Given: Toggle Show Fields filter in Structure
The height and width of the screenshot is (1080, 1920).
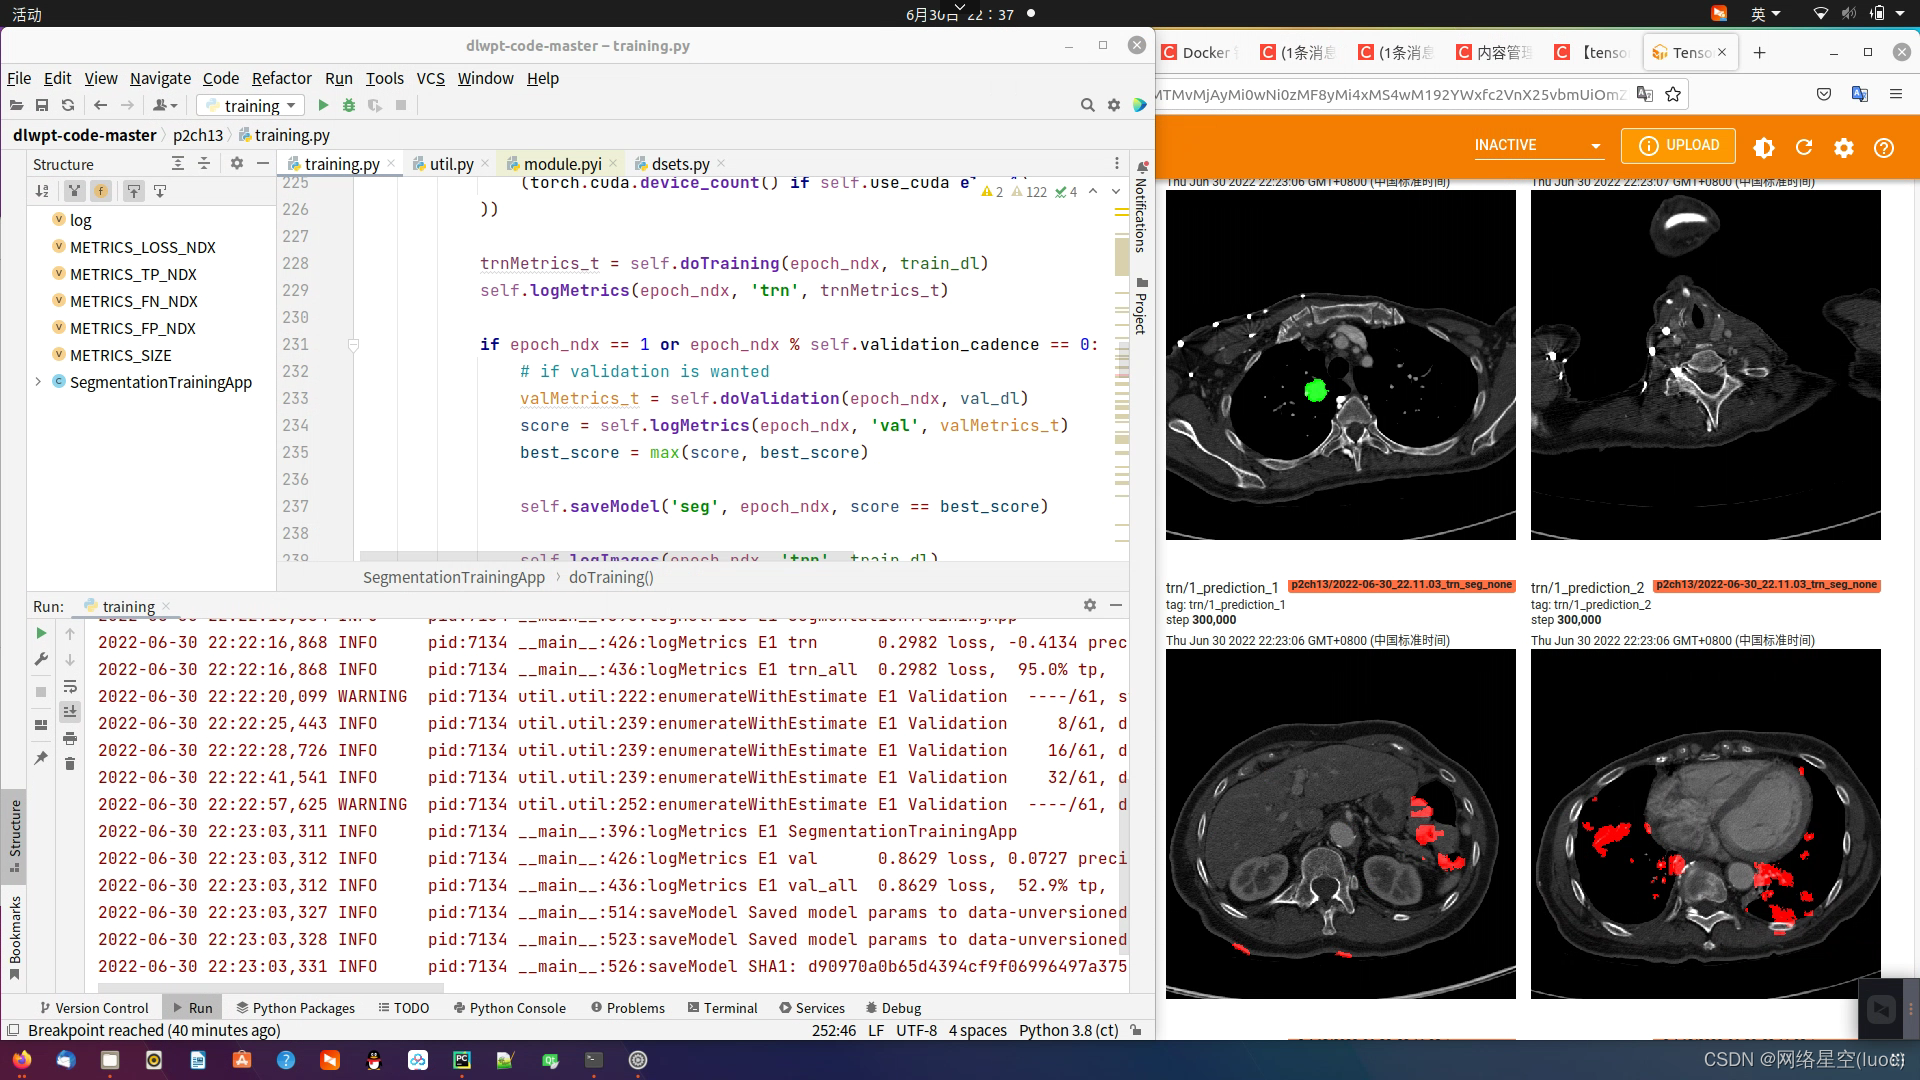Looking at the screenshot, I should pyautogui.click(x=101, y=190).
